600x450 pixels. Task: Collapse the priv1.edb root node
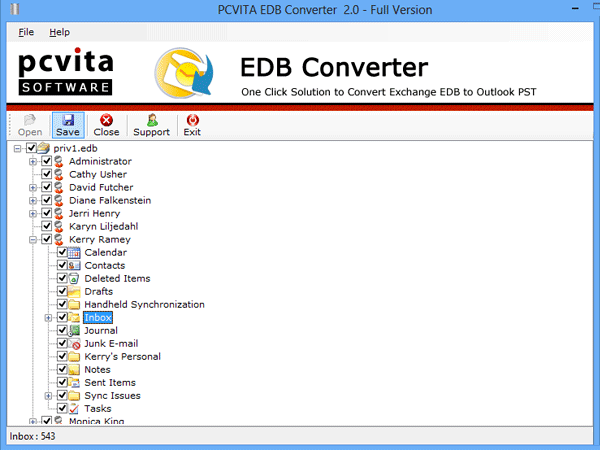point(17,148)
